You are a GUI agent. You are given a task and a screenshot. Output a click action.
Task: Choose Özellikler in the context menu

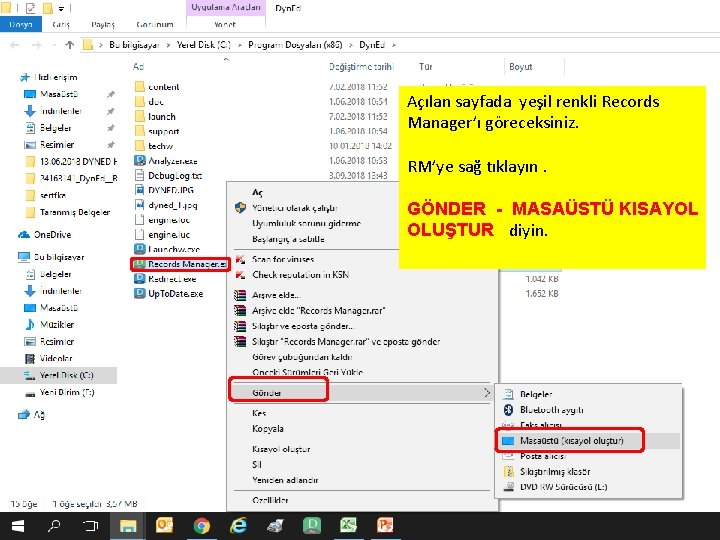point(270,500)
